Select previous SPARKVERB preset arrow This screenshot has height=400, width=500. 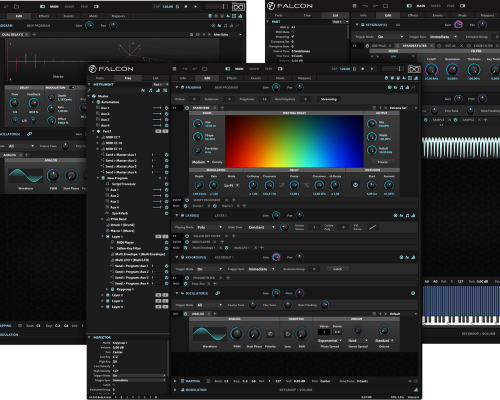pyautogui.click(x=380, y=108)
